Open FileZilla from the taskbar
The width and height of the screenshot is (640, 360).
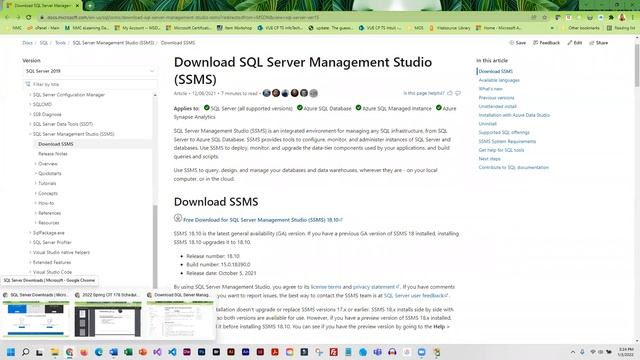333,352
